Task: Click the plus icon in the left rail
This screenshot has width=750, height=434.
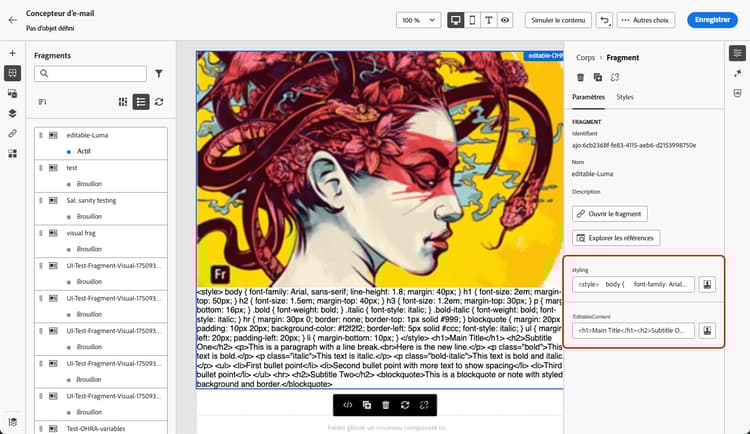Action: coord(12,53)
